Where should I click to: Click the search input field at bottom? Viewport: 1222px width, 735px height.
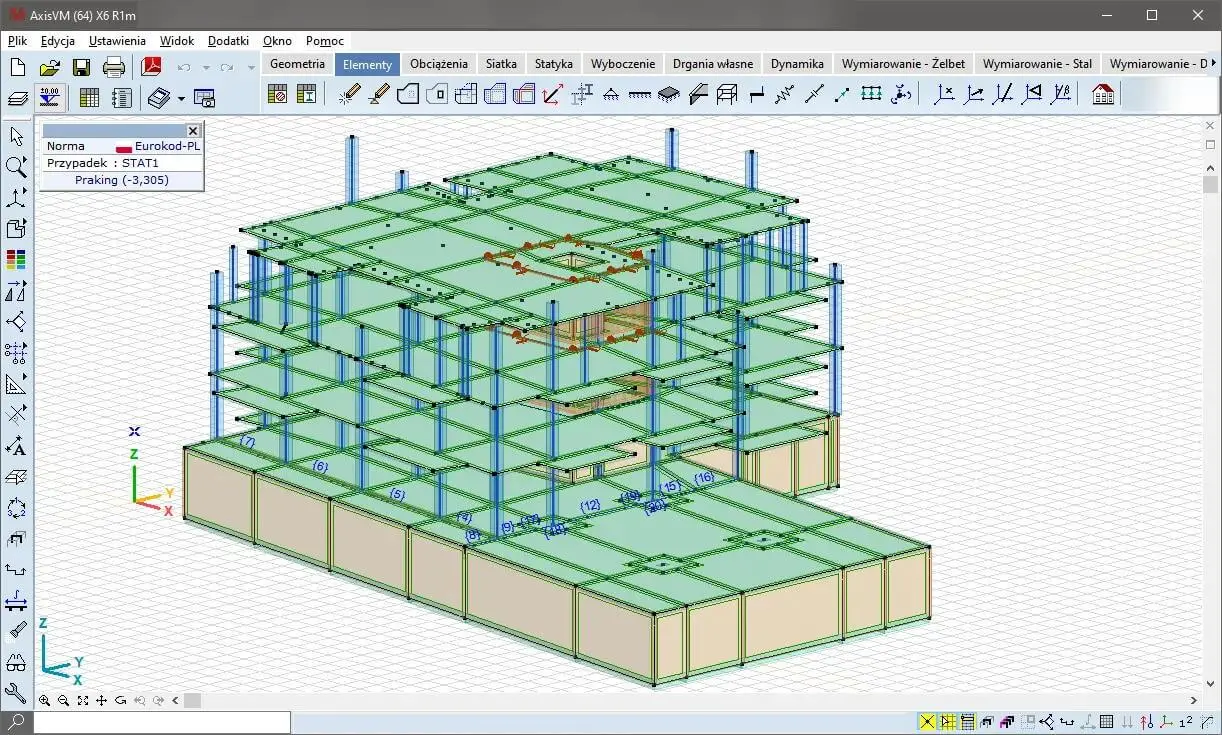162,721
